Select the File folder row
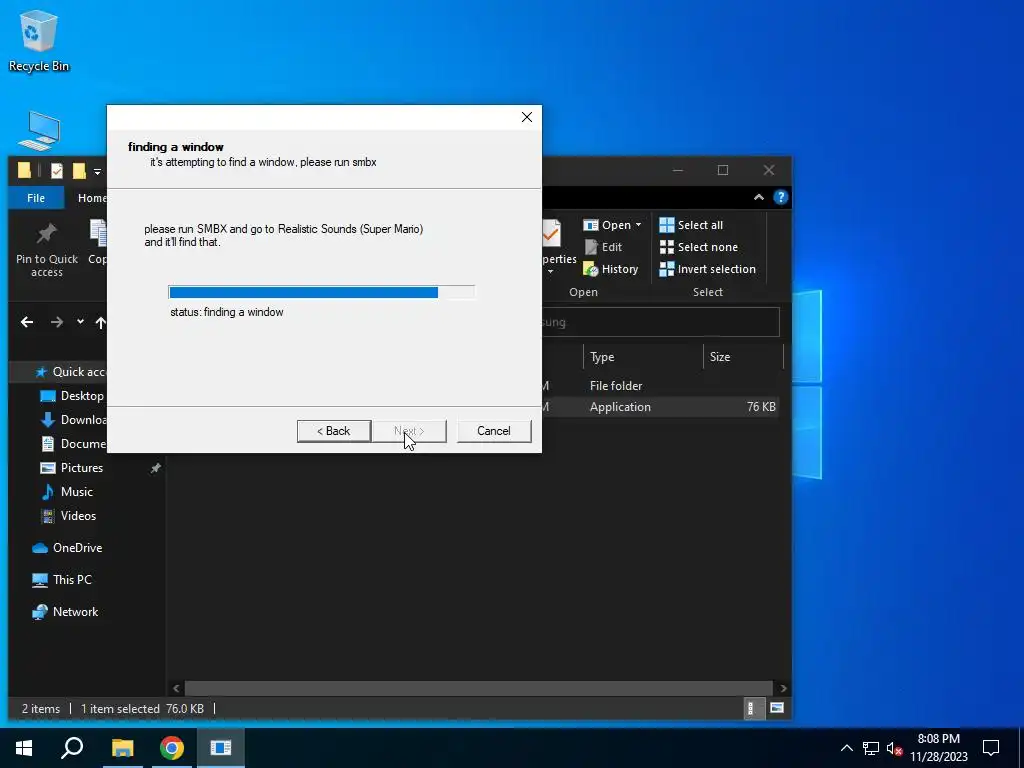This screenshot has width=1024, height=768. [x=660, y=386]
